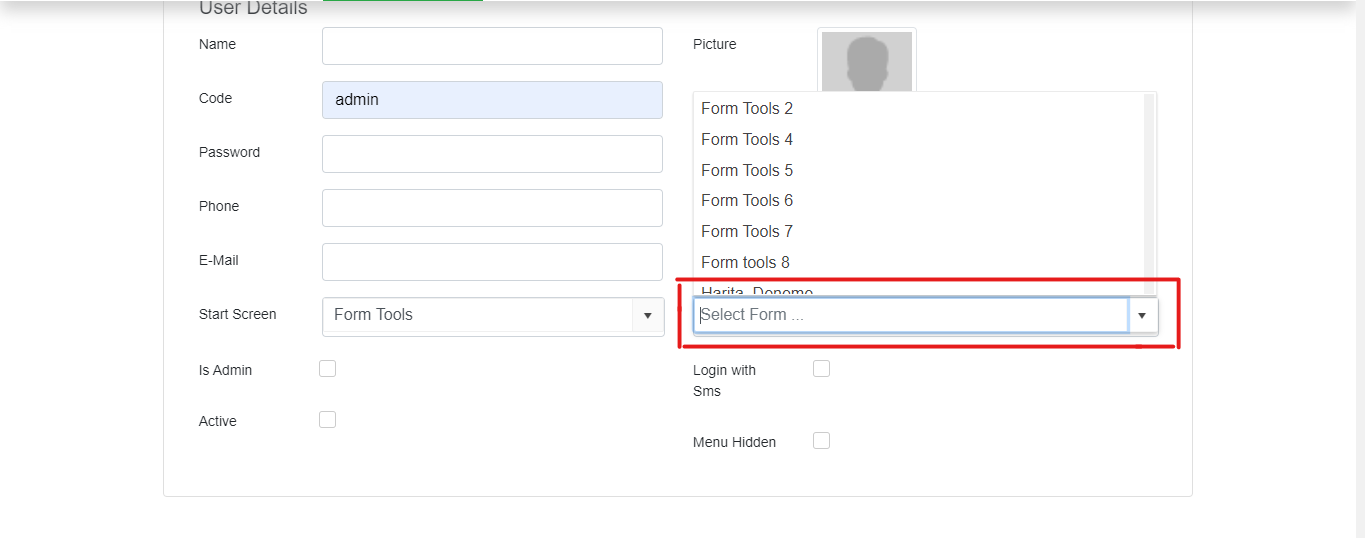Check the Login with Sms checkbox
1365x538 pixels.
(x=821, y=369)
